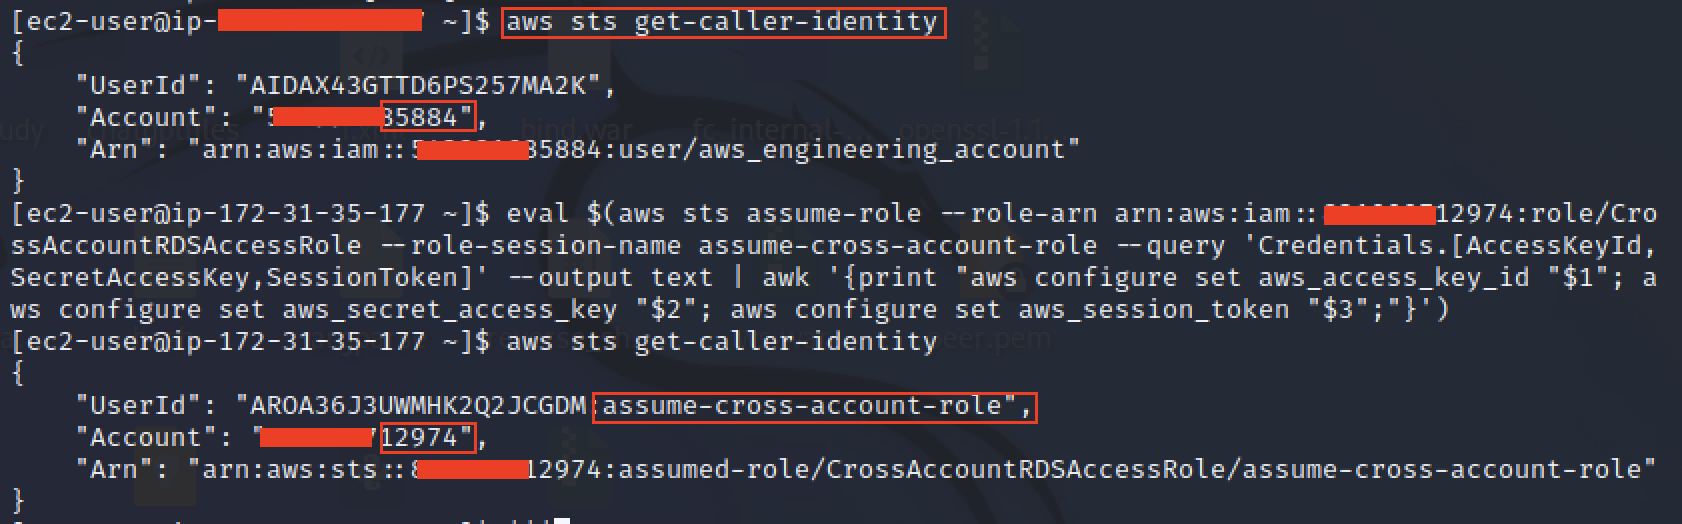Click the highlighted first get-caller-identity command
Viewport: 1682px width, 524px height.
tap(722, 21)
